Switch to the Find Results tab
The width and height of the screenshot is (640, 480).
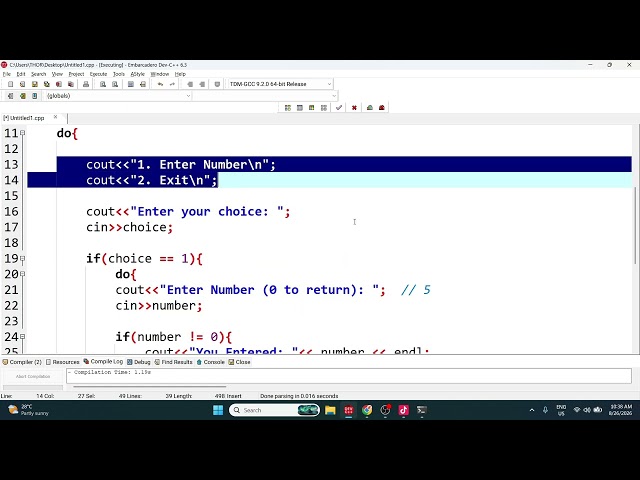173,362
